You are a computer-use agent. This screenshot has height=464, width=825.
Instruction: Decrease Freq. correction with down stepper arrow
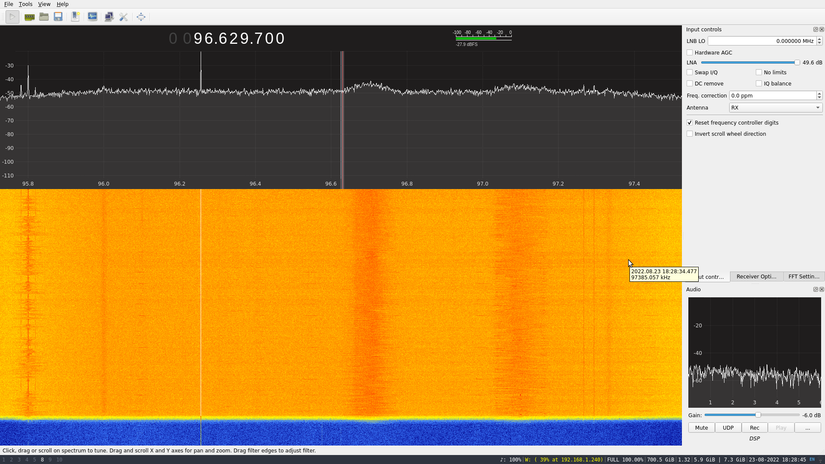tap(819, 98)
